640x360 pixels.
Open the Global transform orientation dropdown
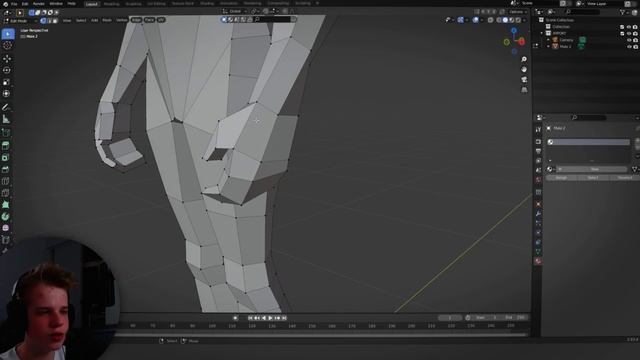point(234,11)
